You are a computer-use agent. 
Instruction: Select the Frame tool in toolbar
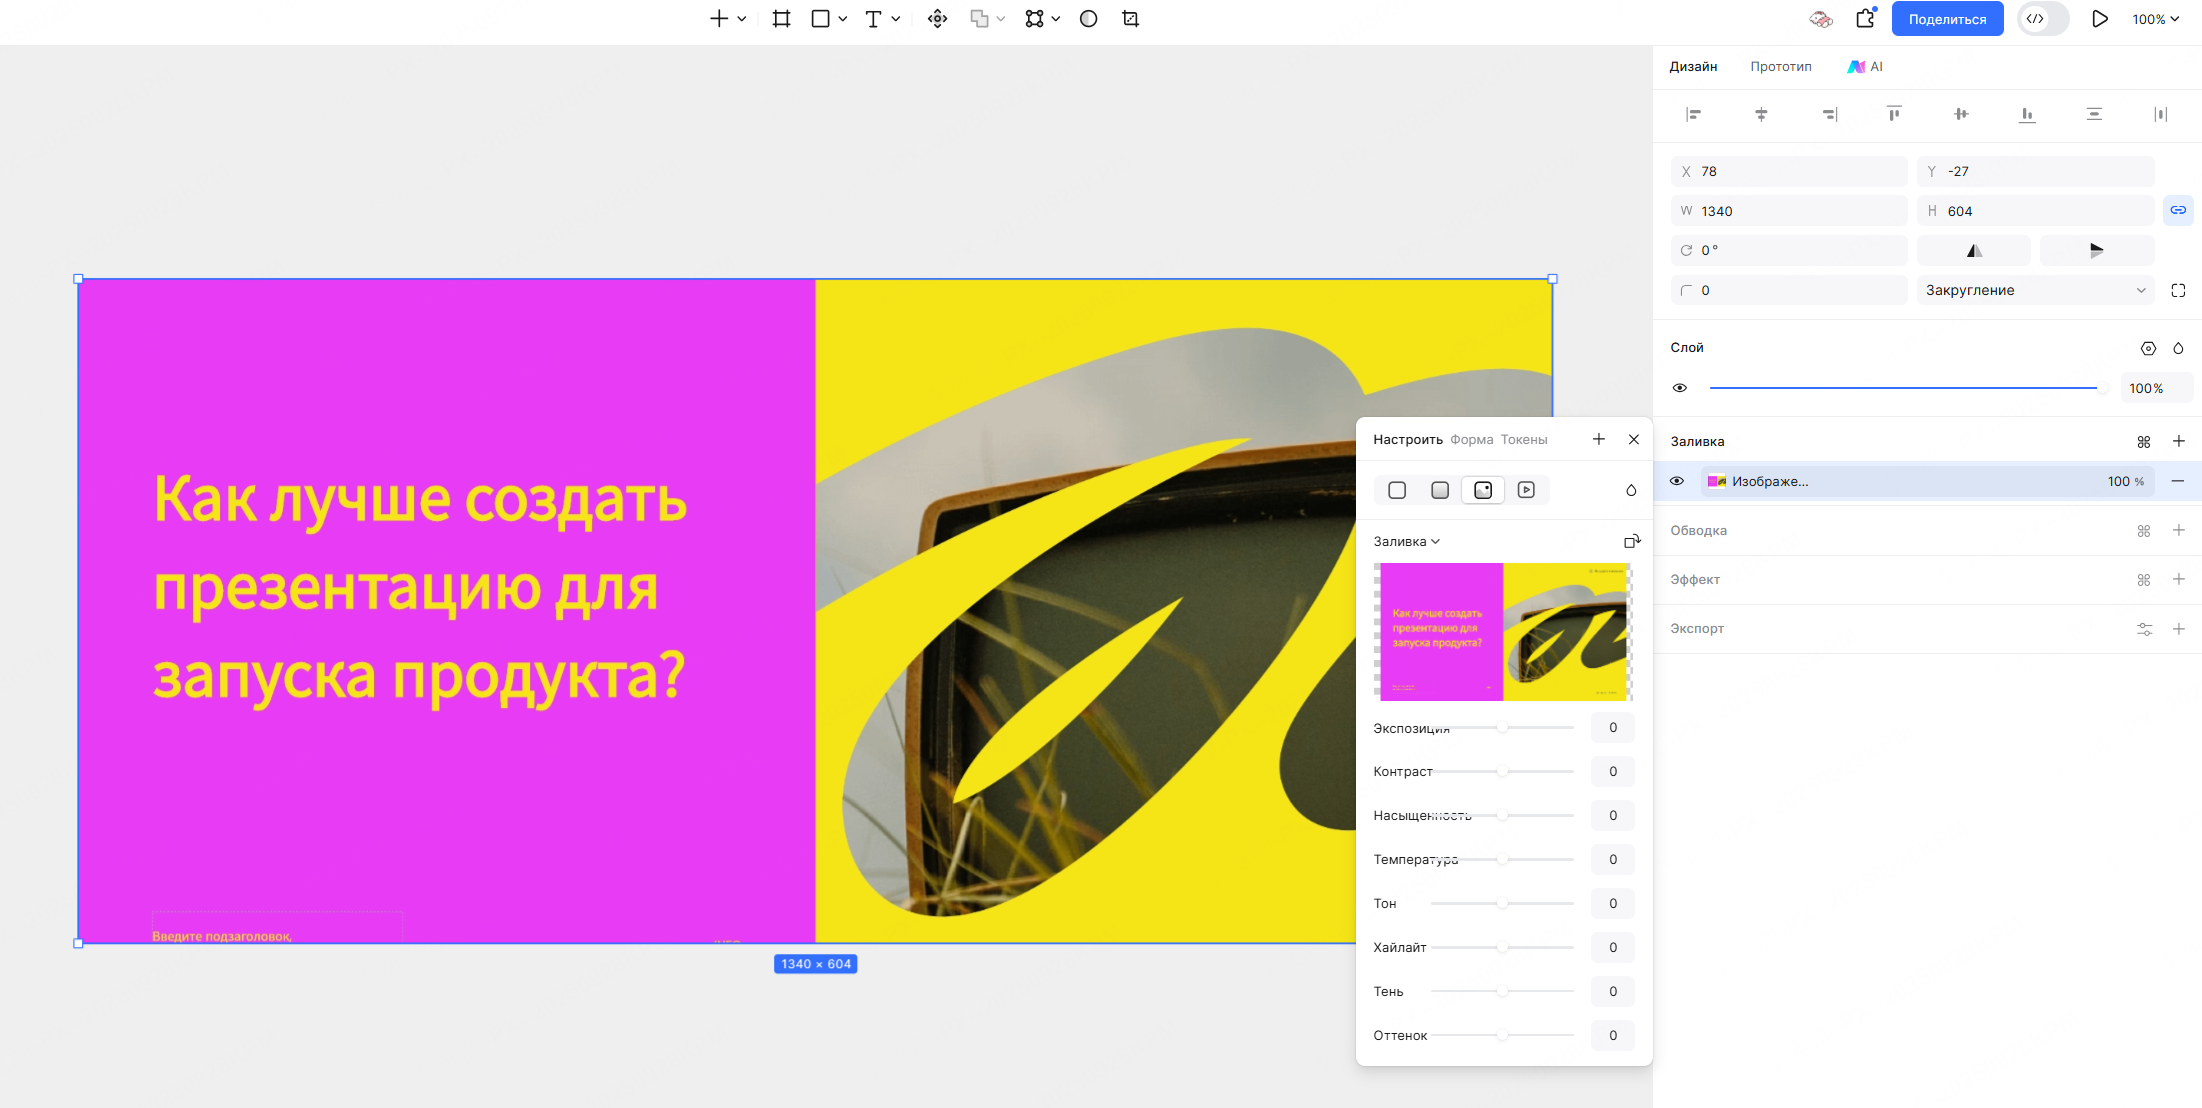coord(782,18)
